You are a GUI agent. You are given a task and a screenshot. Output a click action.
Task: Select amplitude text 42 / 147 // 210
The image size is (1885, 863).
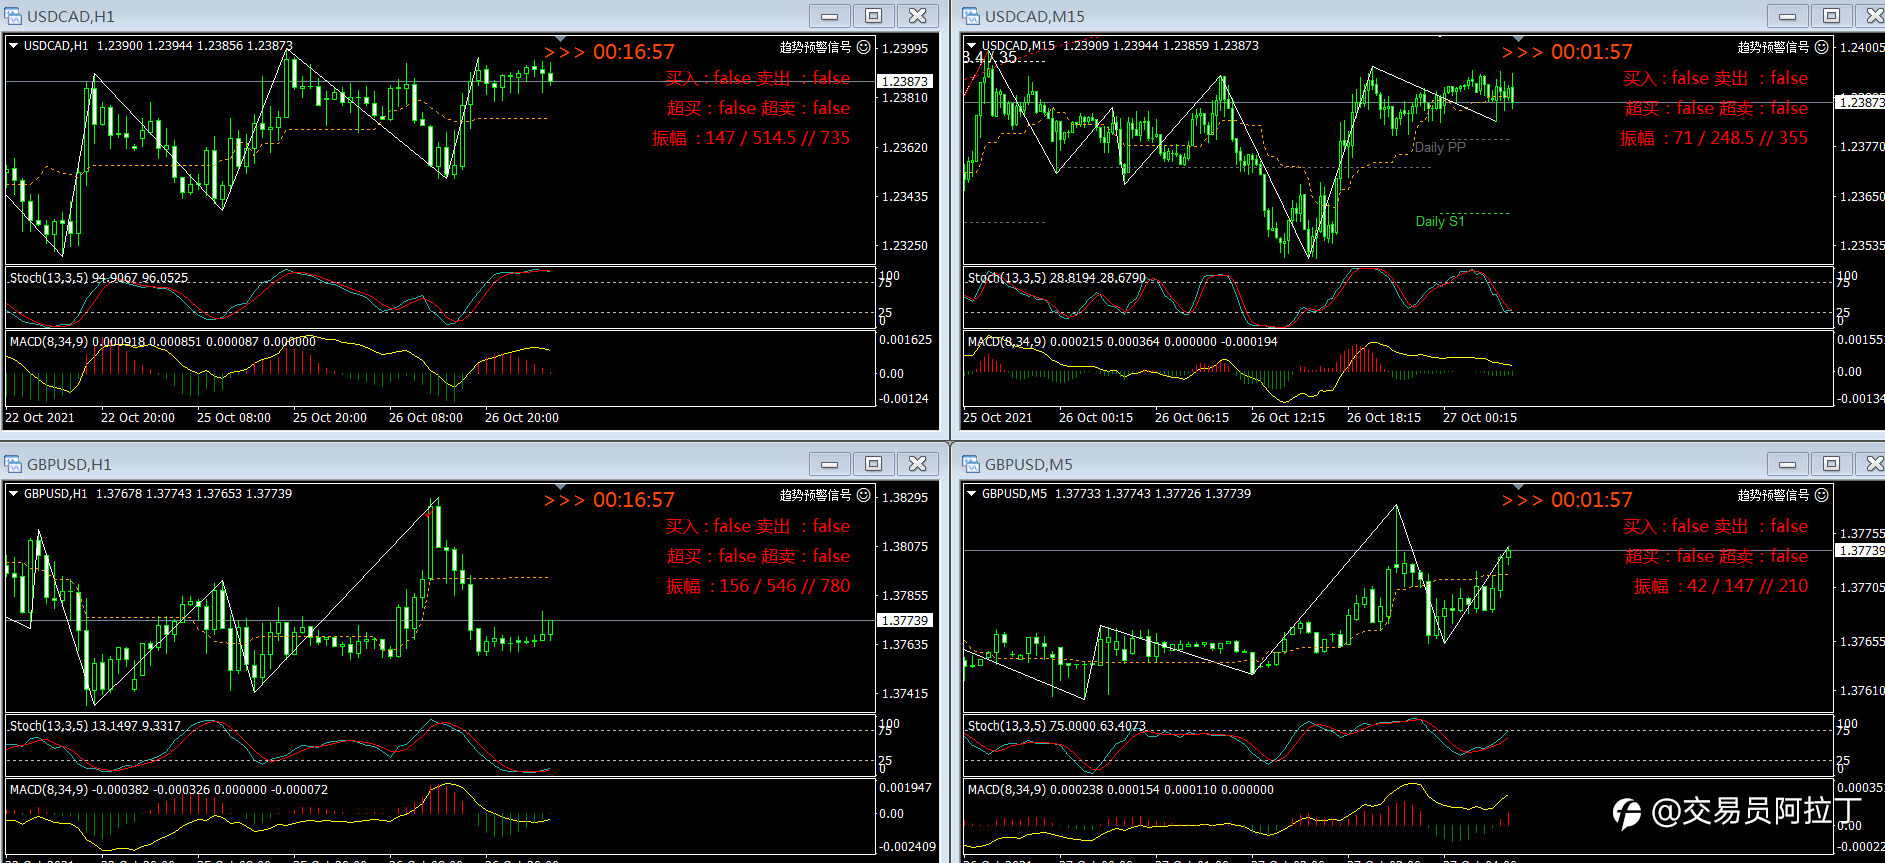(1748, 586)
